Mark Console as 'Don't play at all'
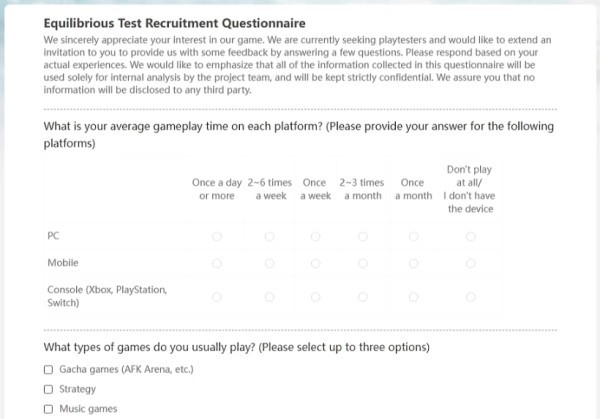This screenshot has width=600, height=419. 470,297
